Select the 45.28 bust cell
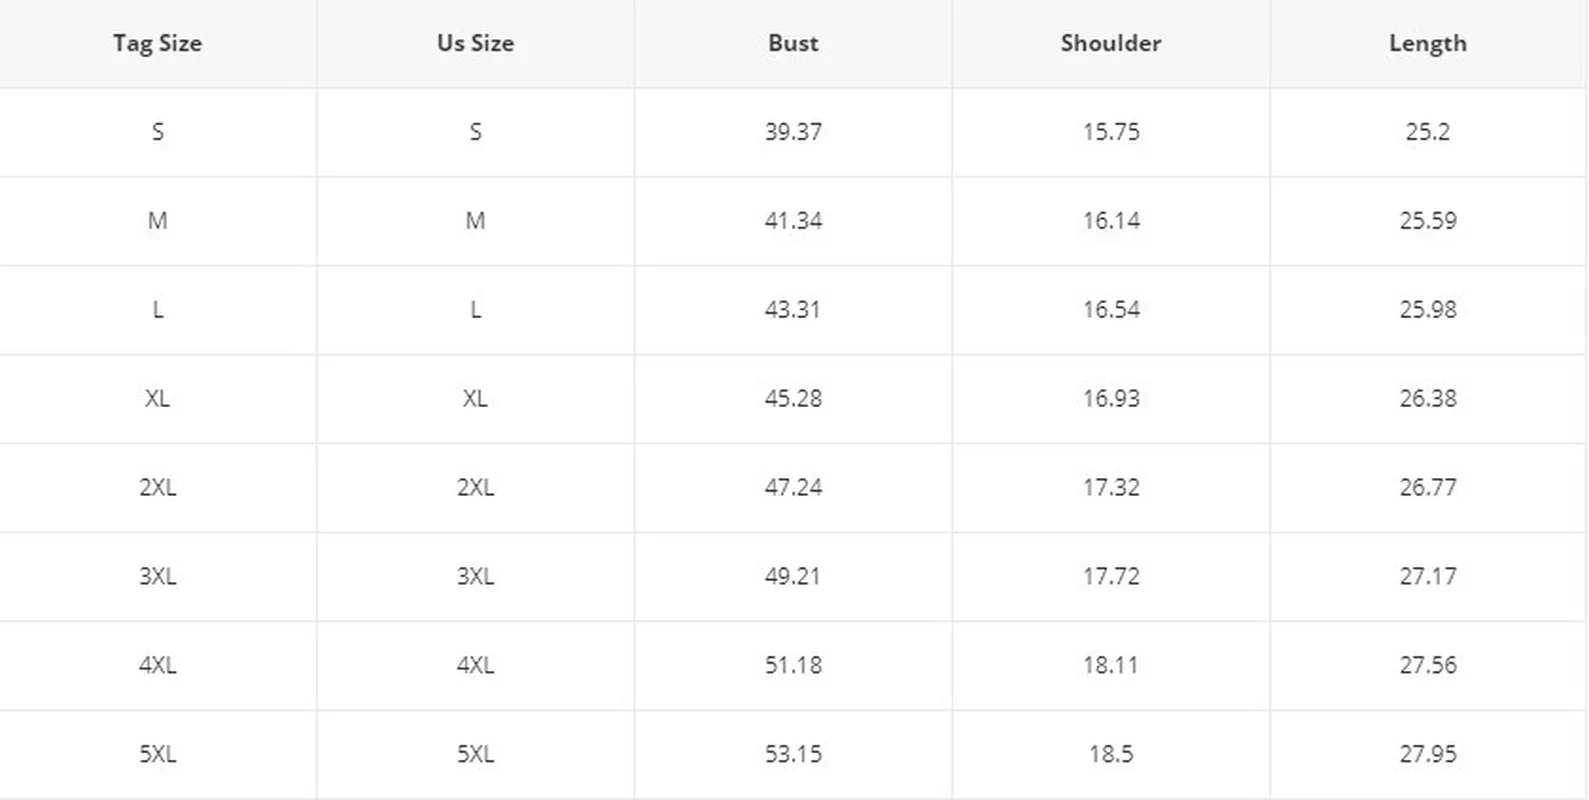 tap(793, 398)
